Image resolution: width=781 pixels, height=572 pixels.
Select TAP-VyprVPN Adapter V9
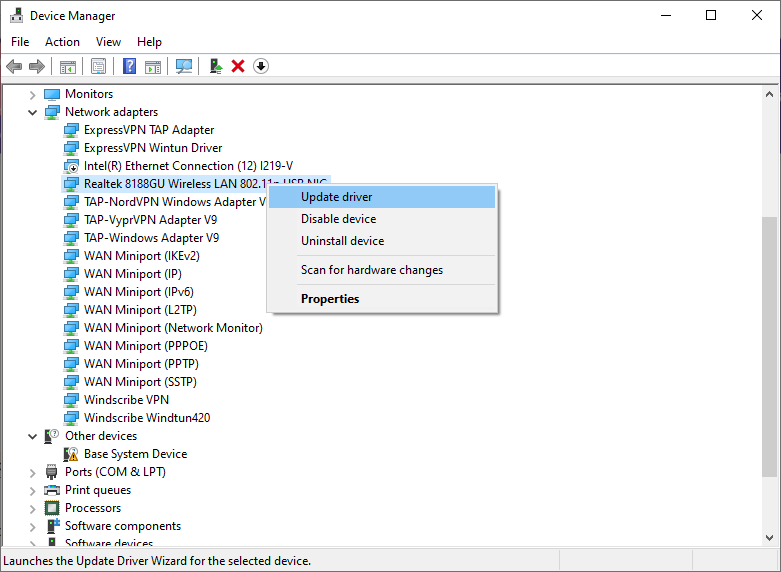pyautogui.click(x=150, y=220)
